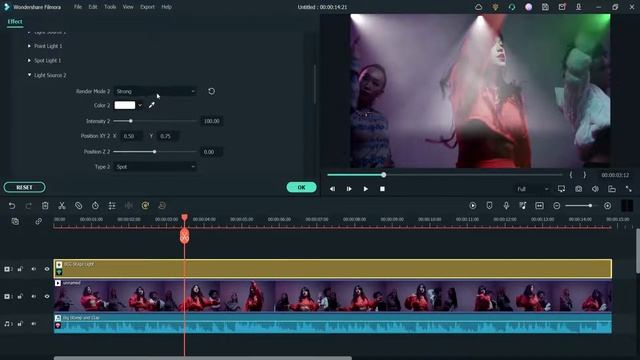Click the icon right of the preview speaker
Viewport: 640px width, 360px height.
612,189
